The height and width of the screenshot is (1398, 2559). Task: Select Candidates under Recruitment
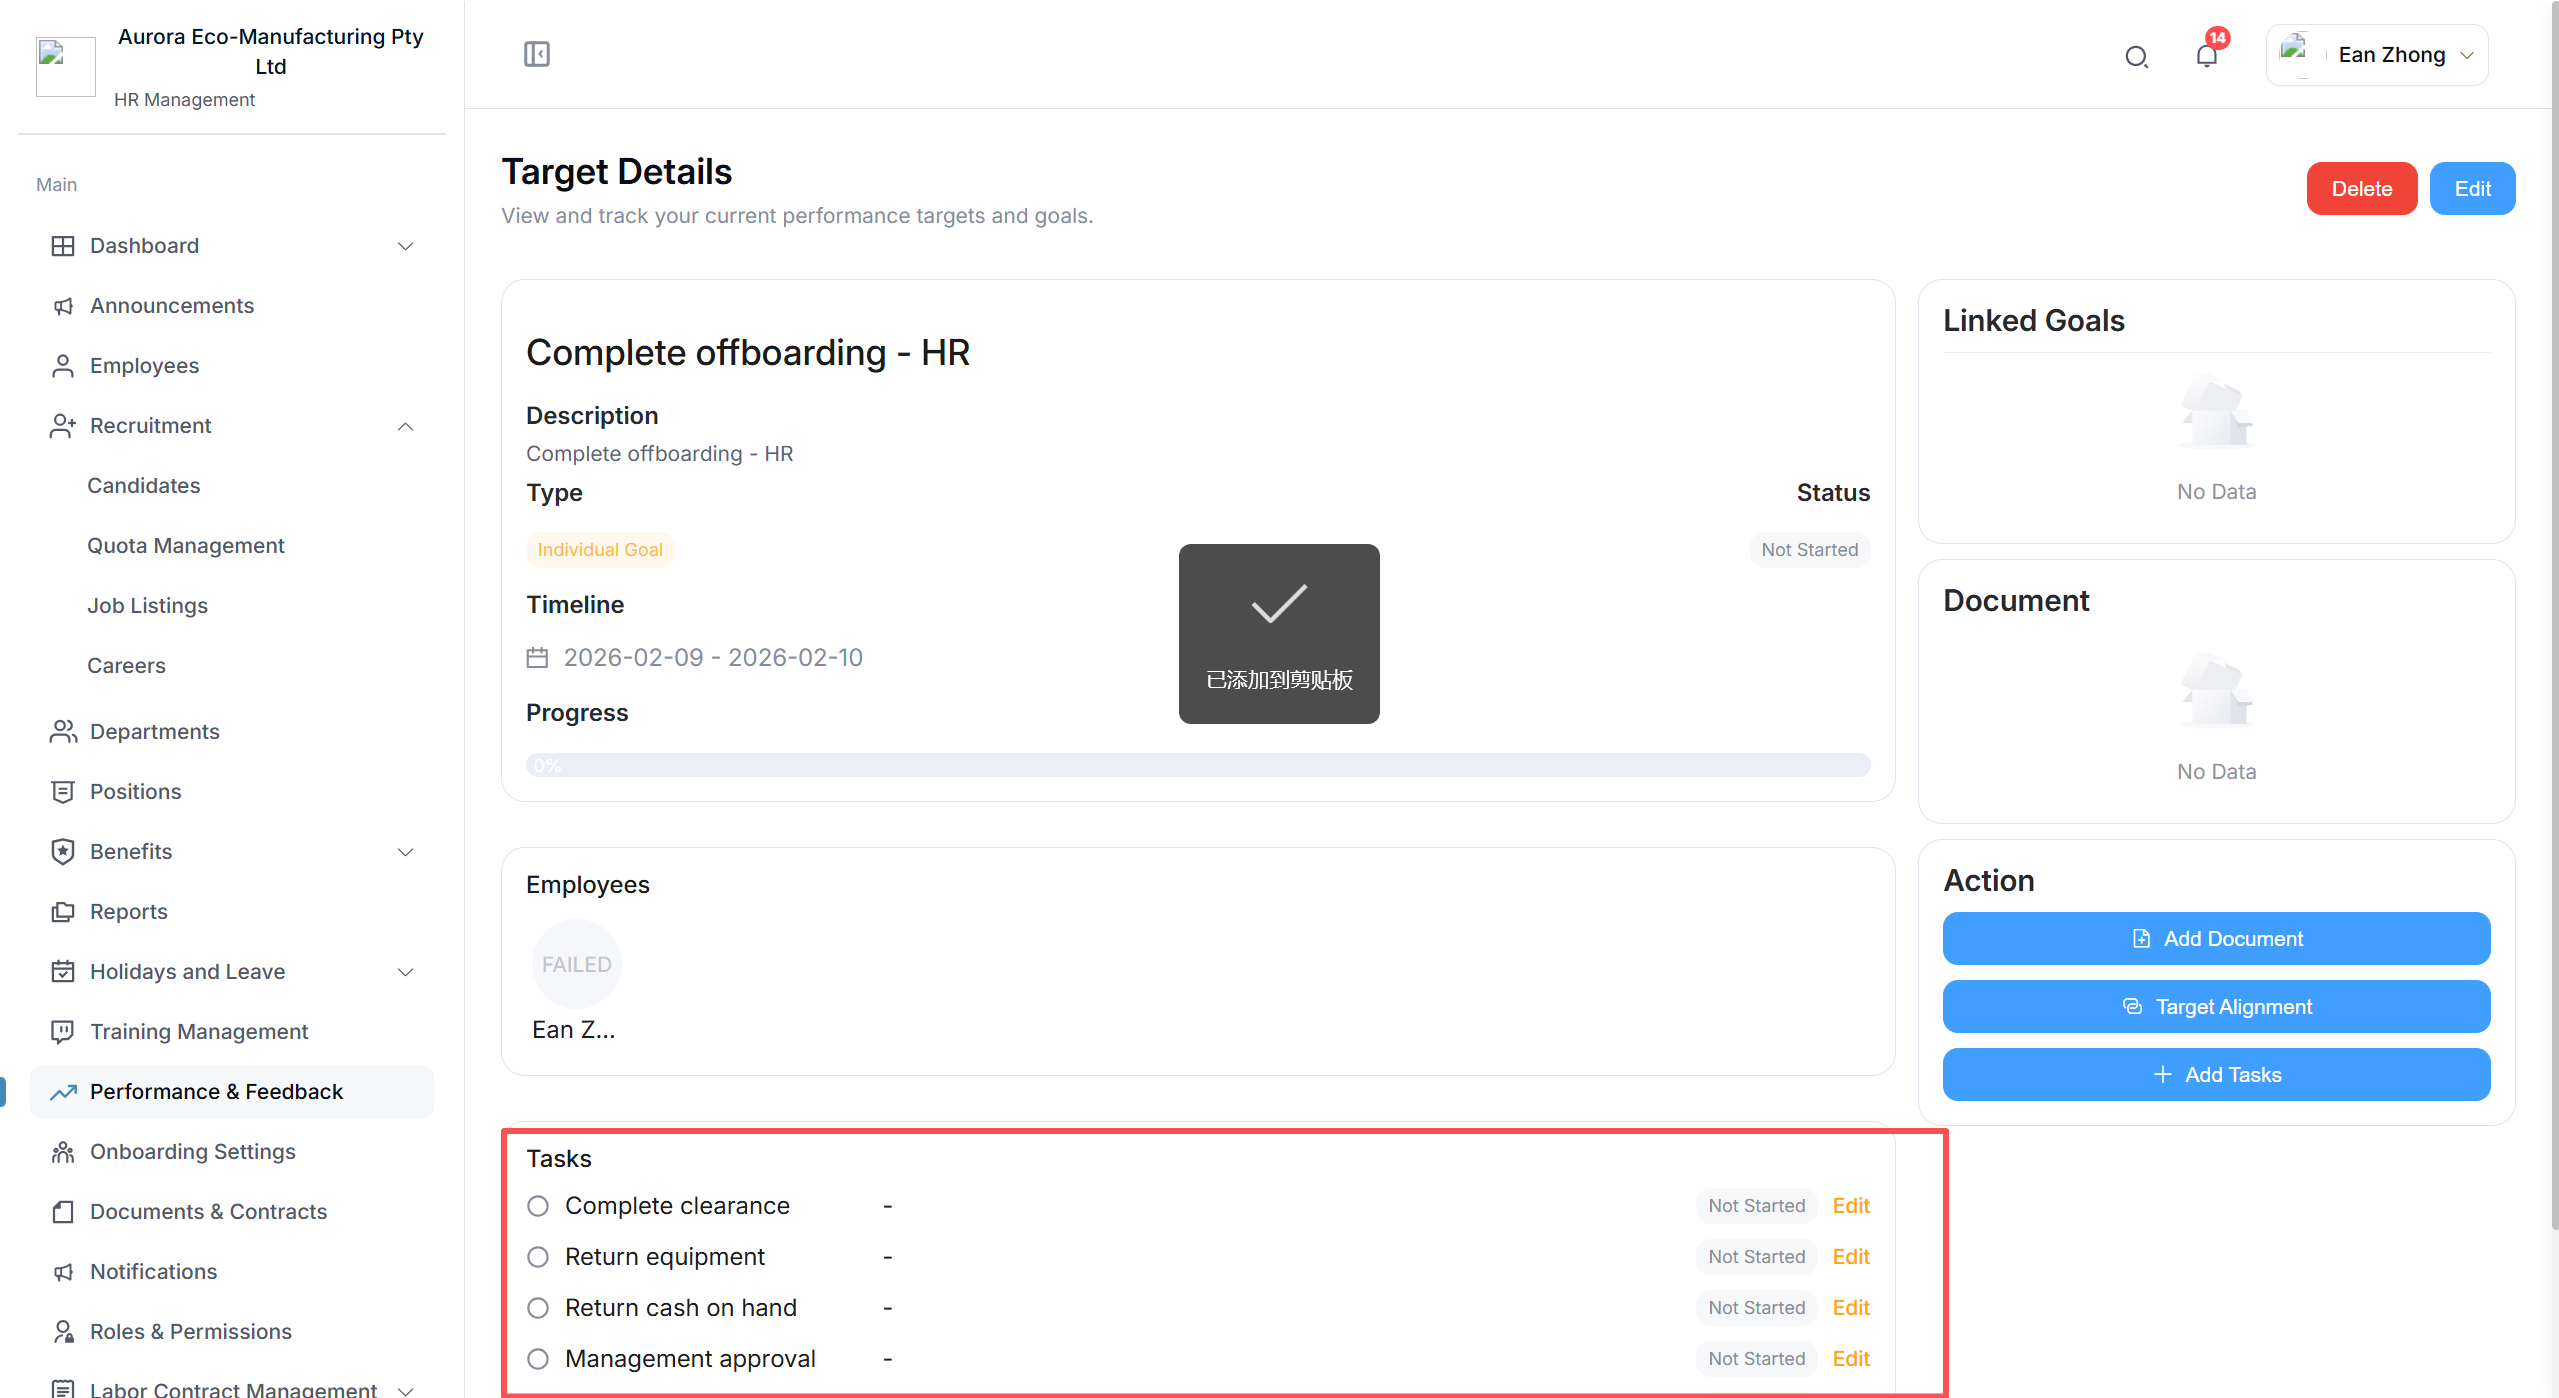coord(143,485)
